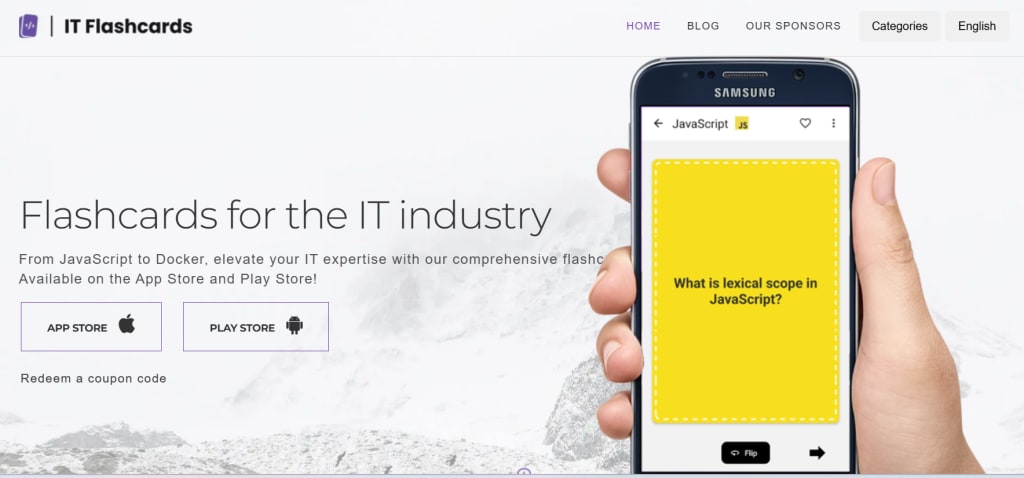
Task: Open the Categories dropdown
Action: (x=899, y=26)
